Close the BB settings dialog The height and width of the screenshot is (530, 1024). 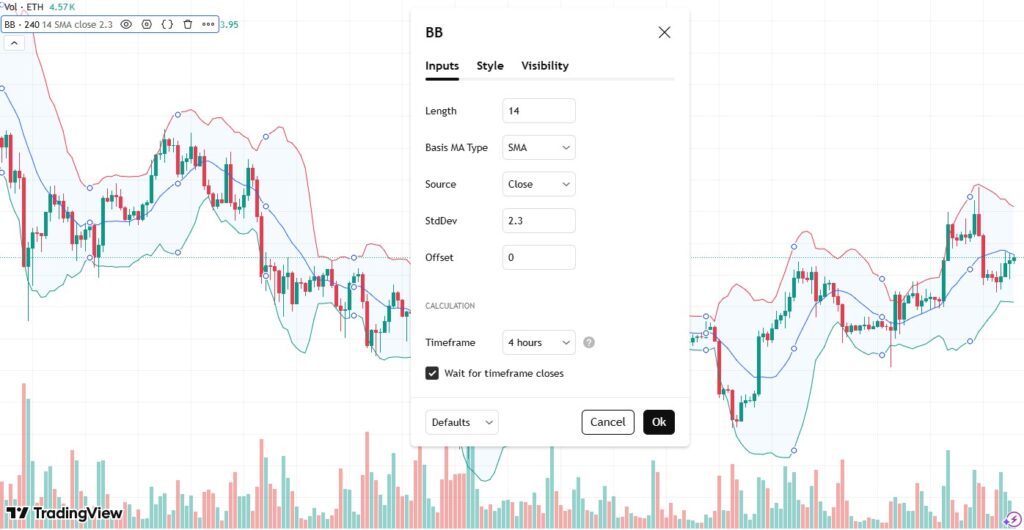point(664,32)
